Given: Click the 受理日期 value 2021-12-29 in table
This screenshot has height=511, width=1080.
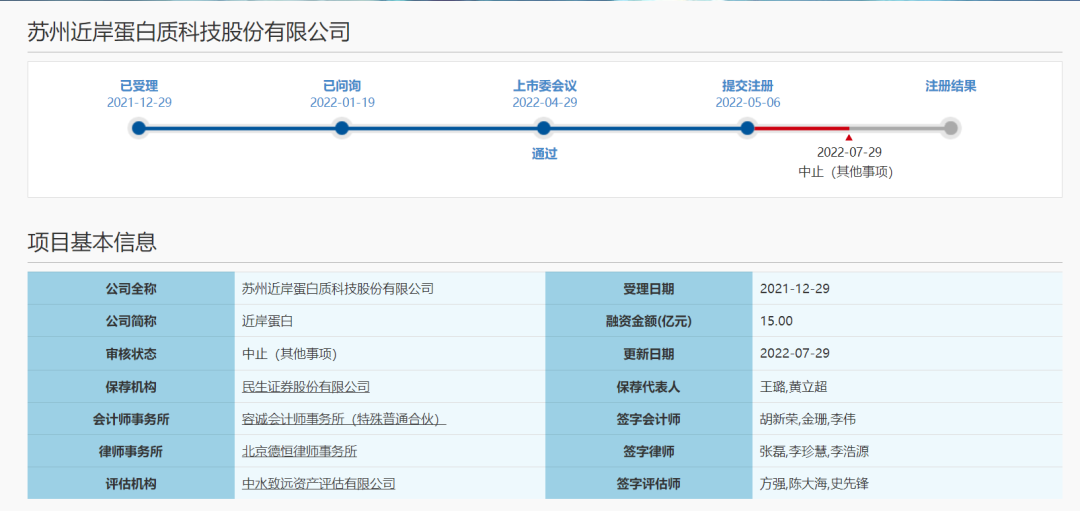Looking at the screenshot, I should [795, 289].
